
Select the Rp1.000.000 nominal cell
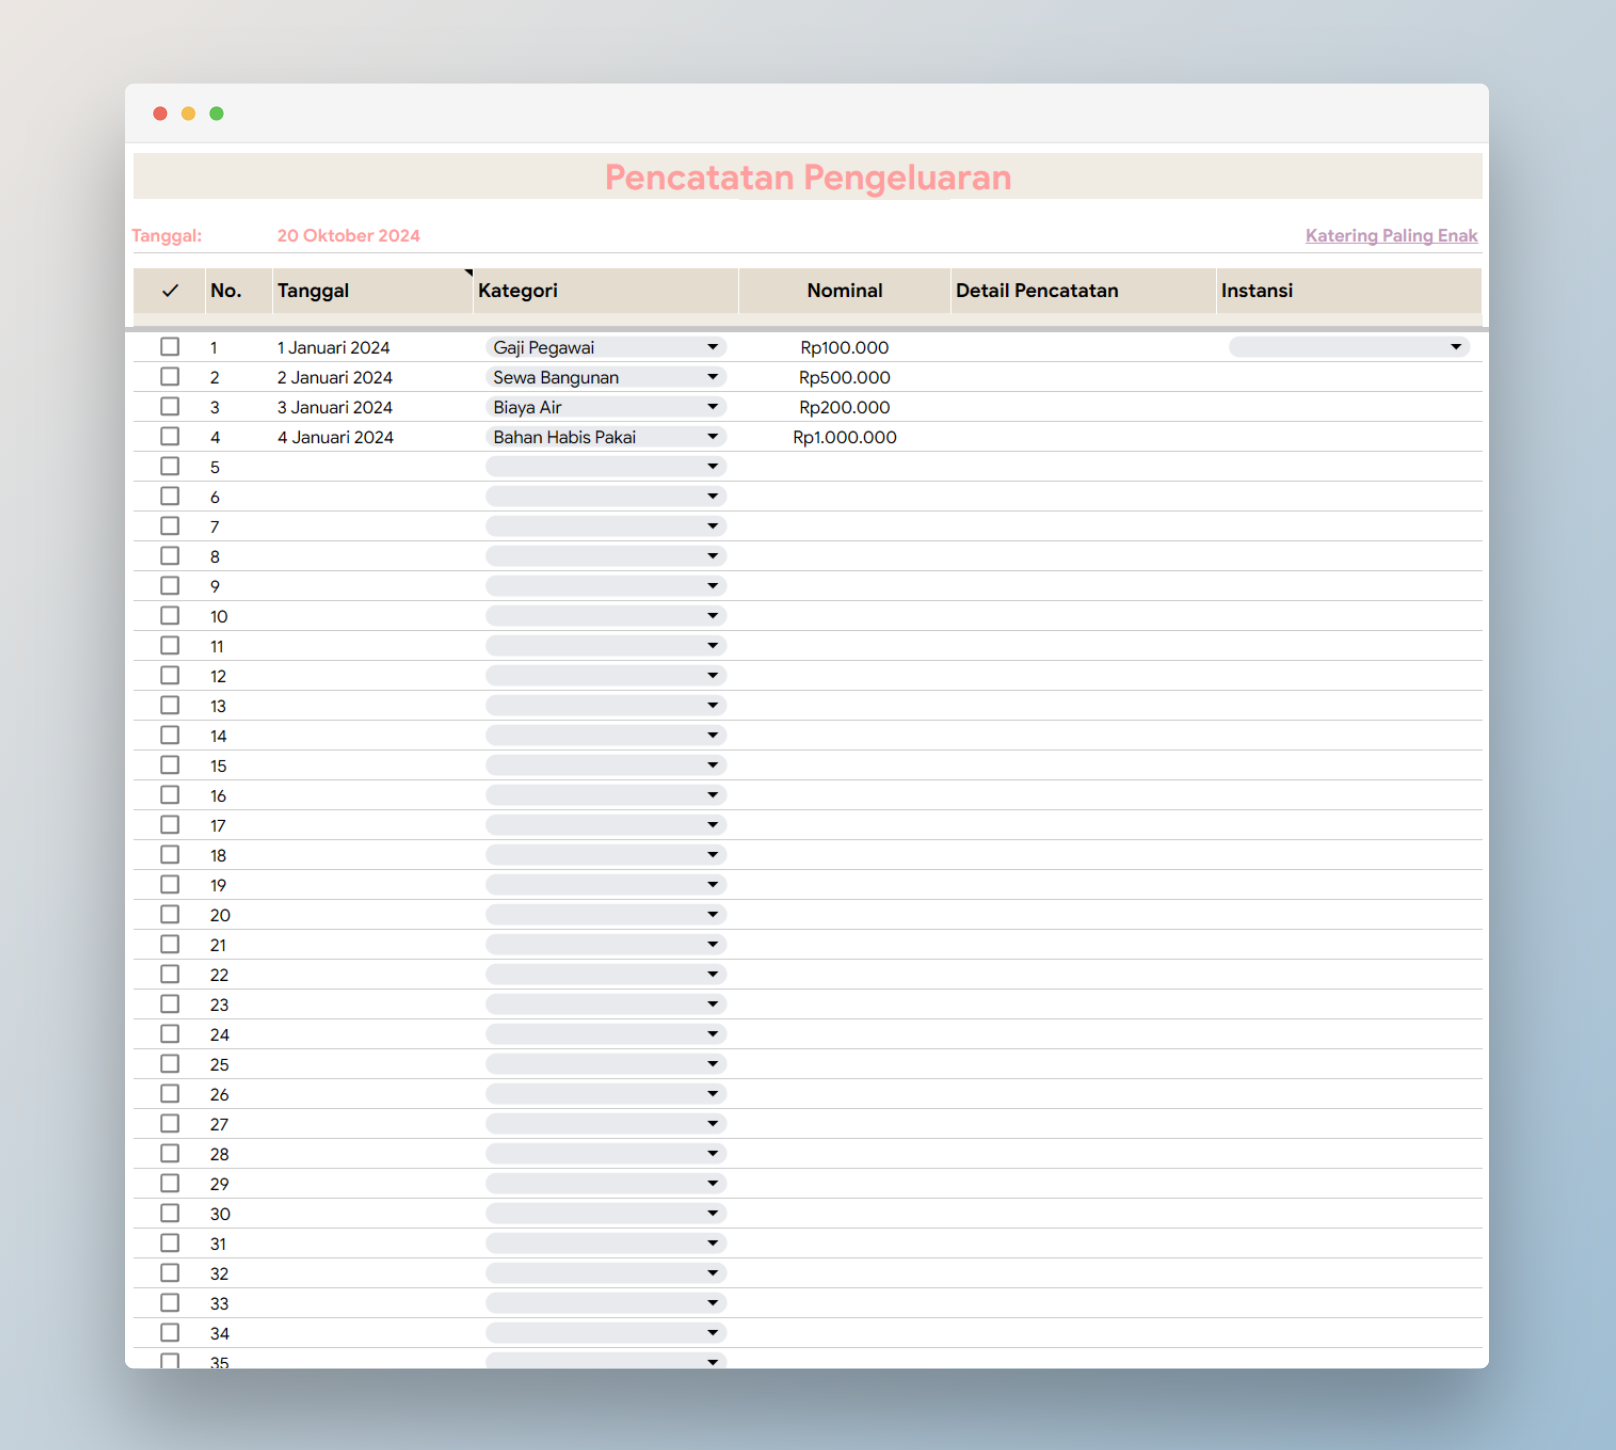click(x=845, y=438)
